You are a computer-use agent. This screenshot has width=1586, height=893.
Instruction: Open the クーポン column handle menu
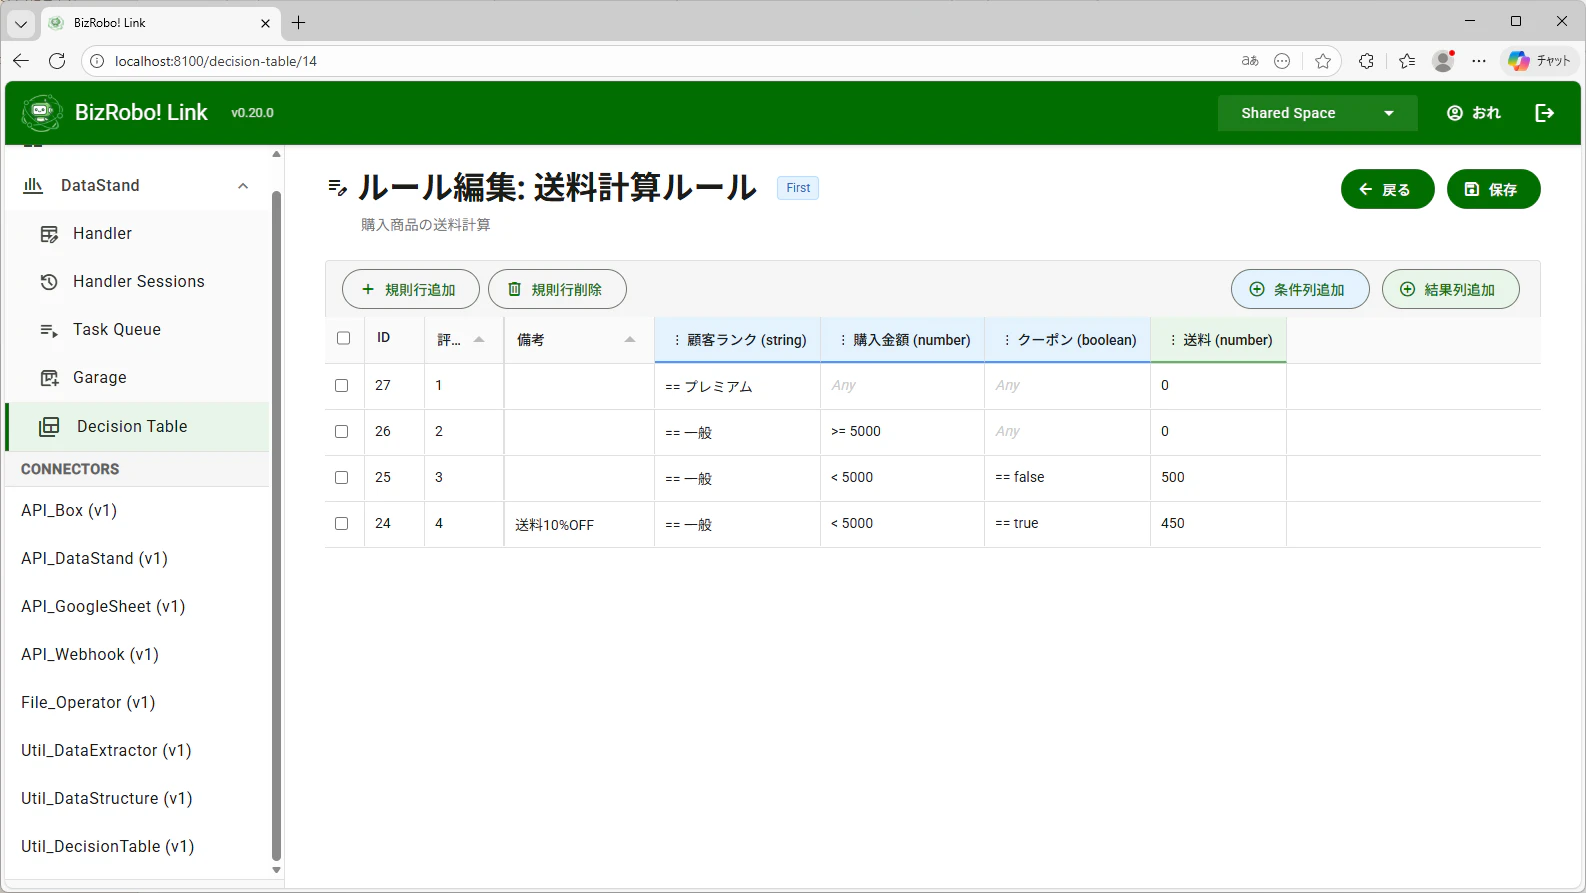[x=1007, y=340]
